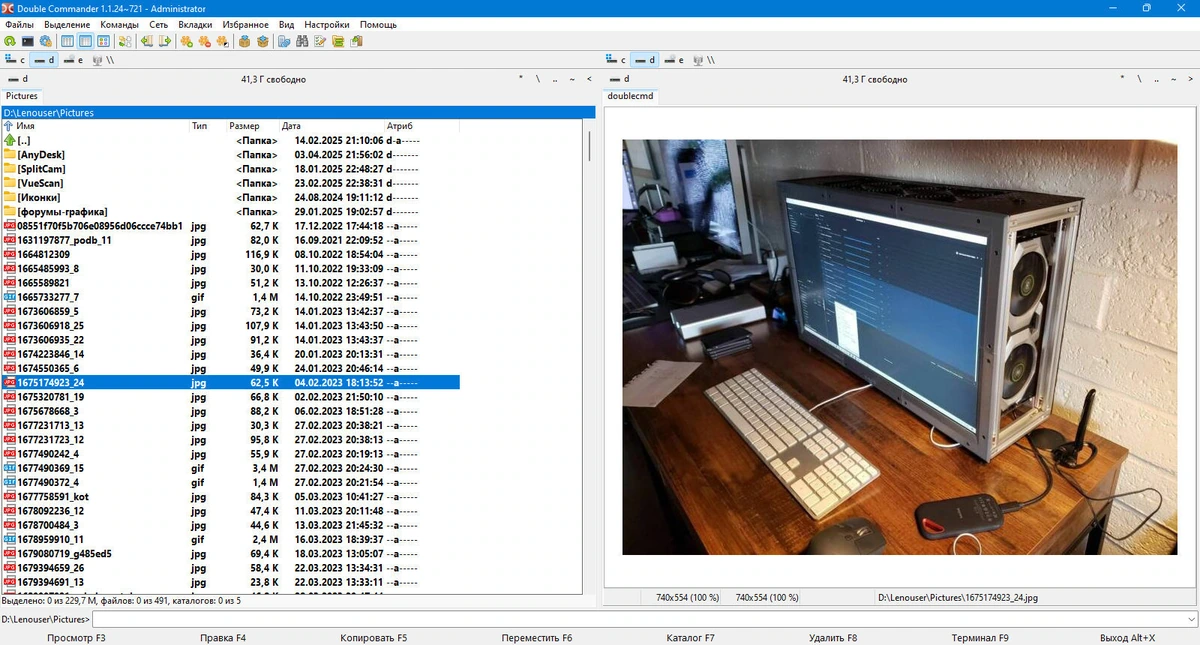Image resolution: width=1200 pixels, height=645 pixels.
Task: Select the file 1678700484_3 in the list
Action: (231, 525)
